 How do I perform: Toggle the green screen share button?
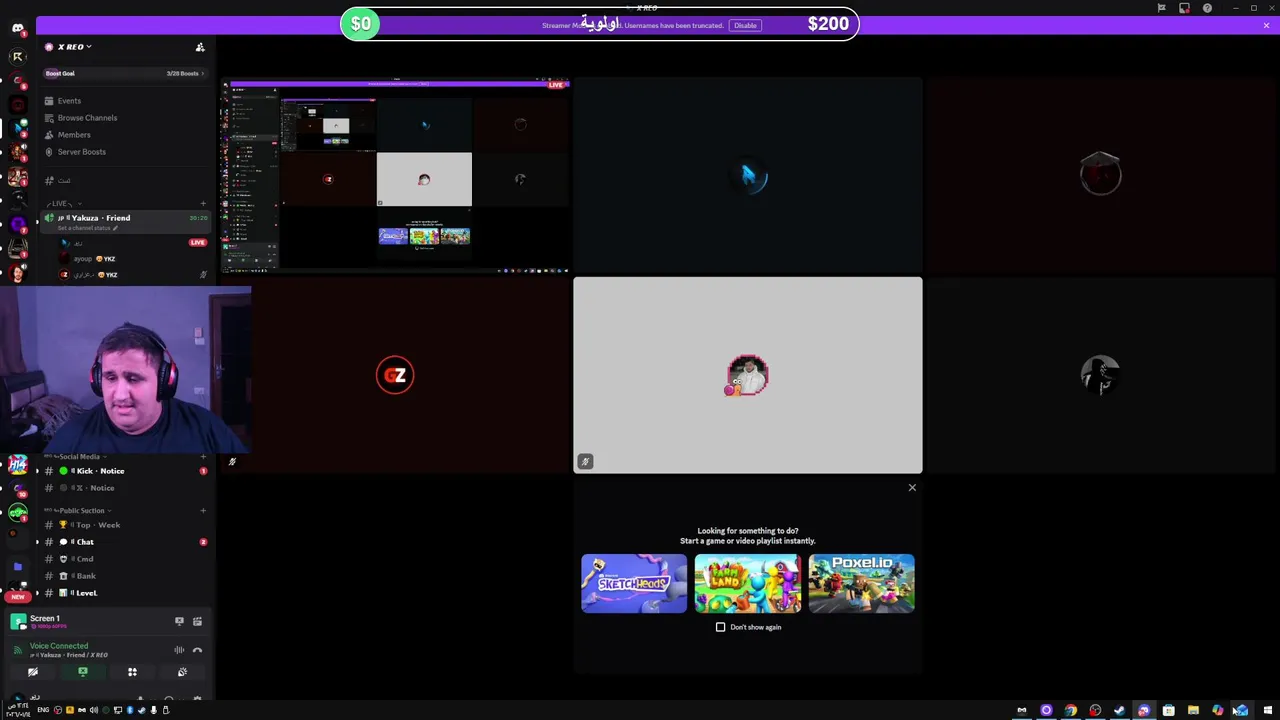tap(83, 672)
